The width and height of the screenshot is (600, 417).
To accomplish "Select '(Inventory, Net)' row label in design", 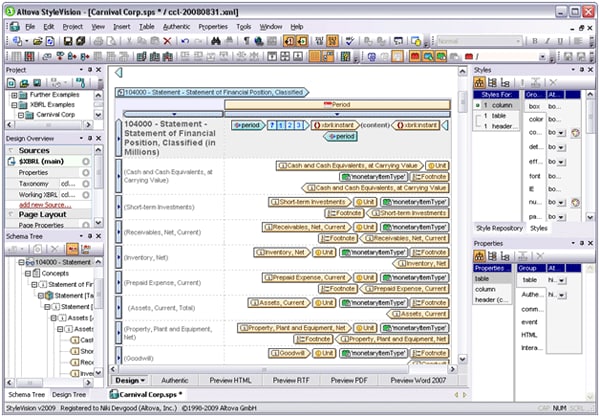I will (x=146, y=258).
